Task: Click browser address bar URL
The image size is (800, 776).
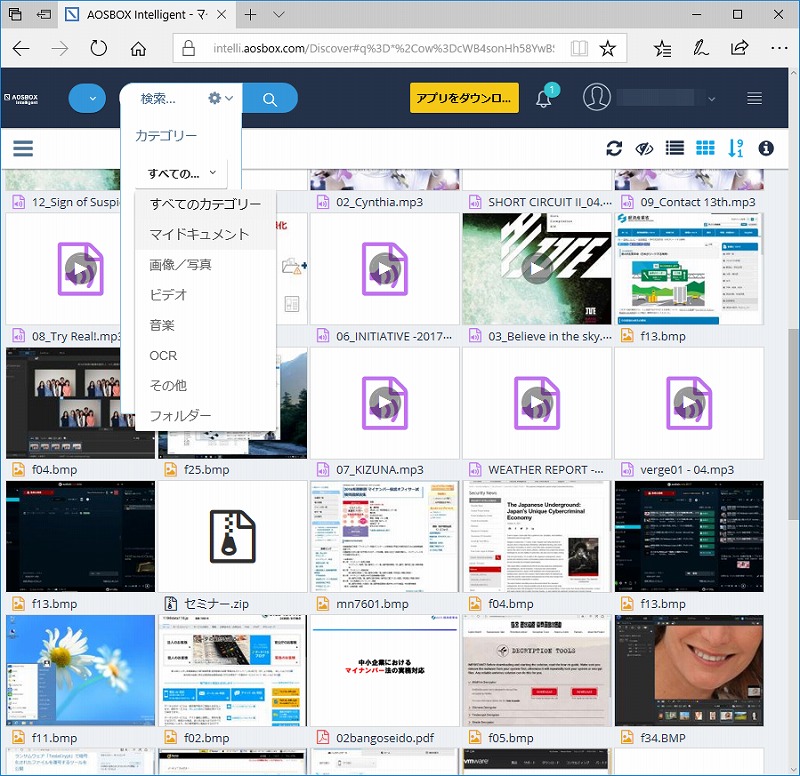Action: 383,48
